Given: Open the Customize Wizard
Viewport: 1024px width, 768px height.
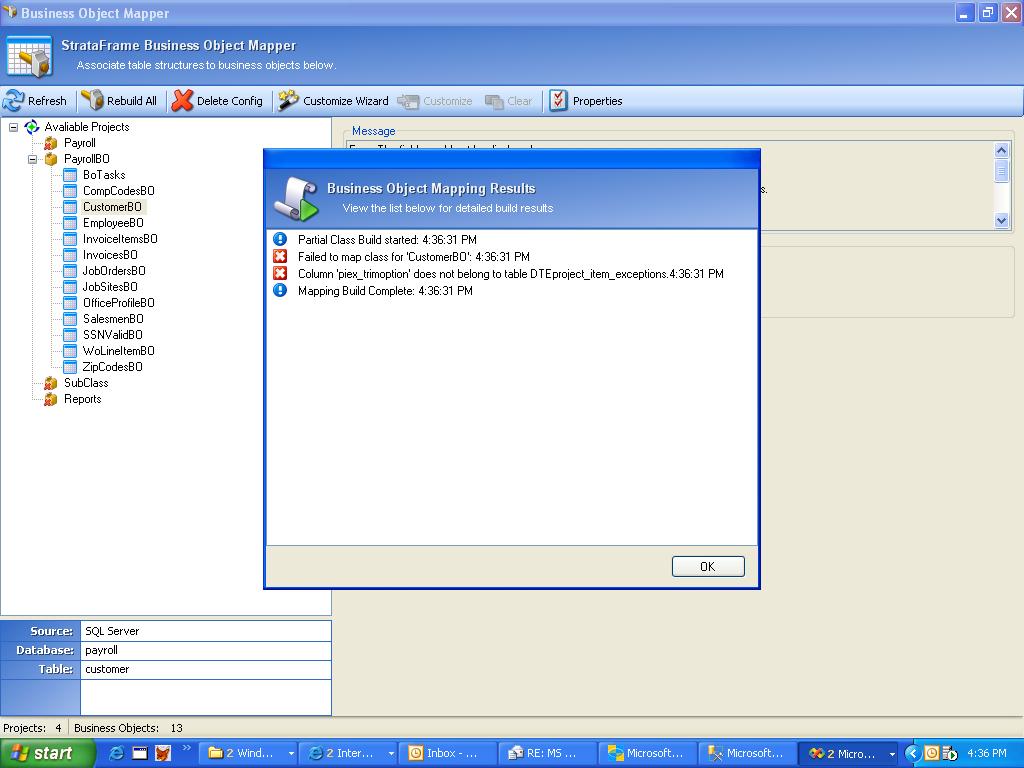Looking at the screenshot, I should pos(333,101).
